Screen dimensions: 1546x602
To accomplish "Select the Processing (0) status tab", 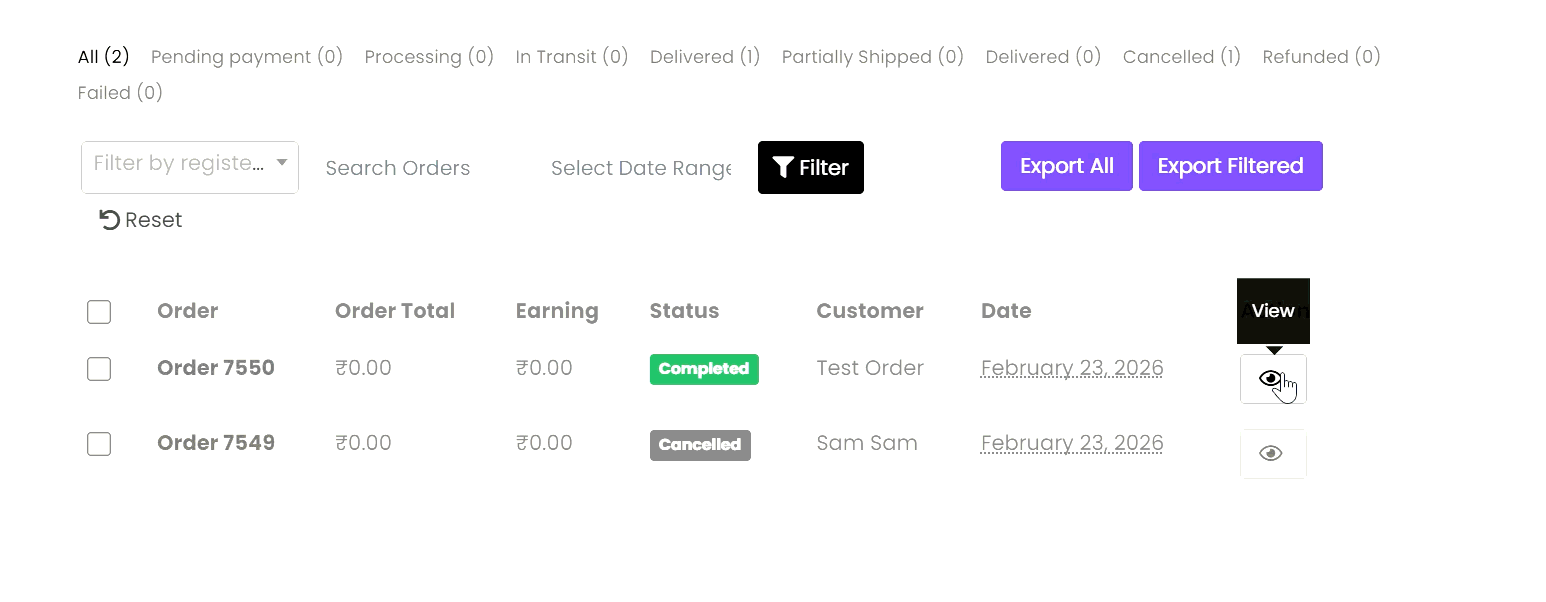I will coord(429,57).
